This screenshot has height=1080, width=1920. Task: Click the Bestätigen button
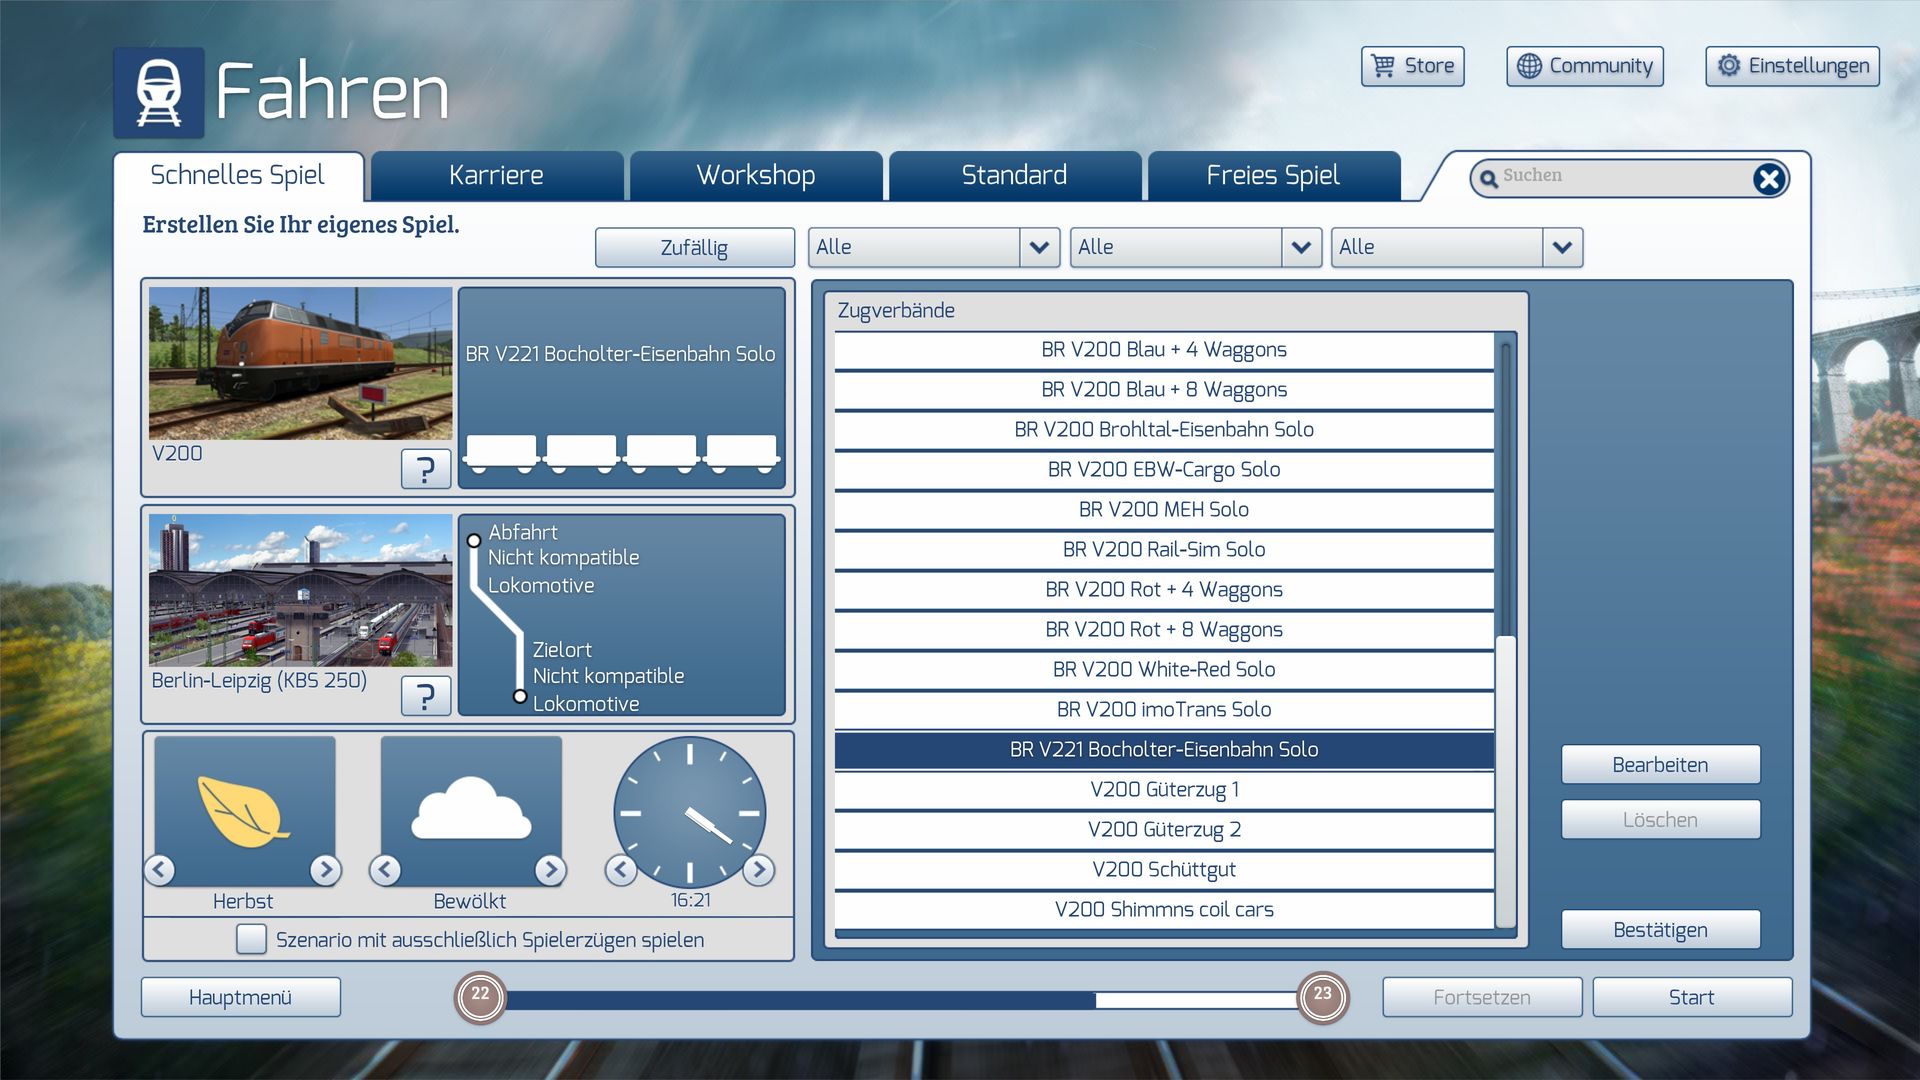coord(1660,929)
